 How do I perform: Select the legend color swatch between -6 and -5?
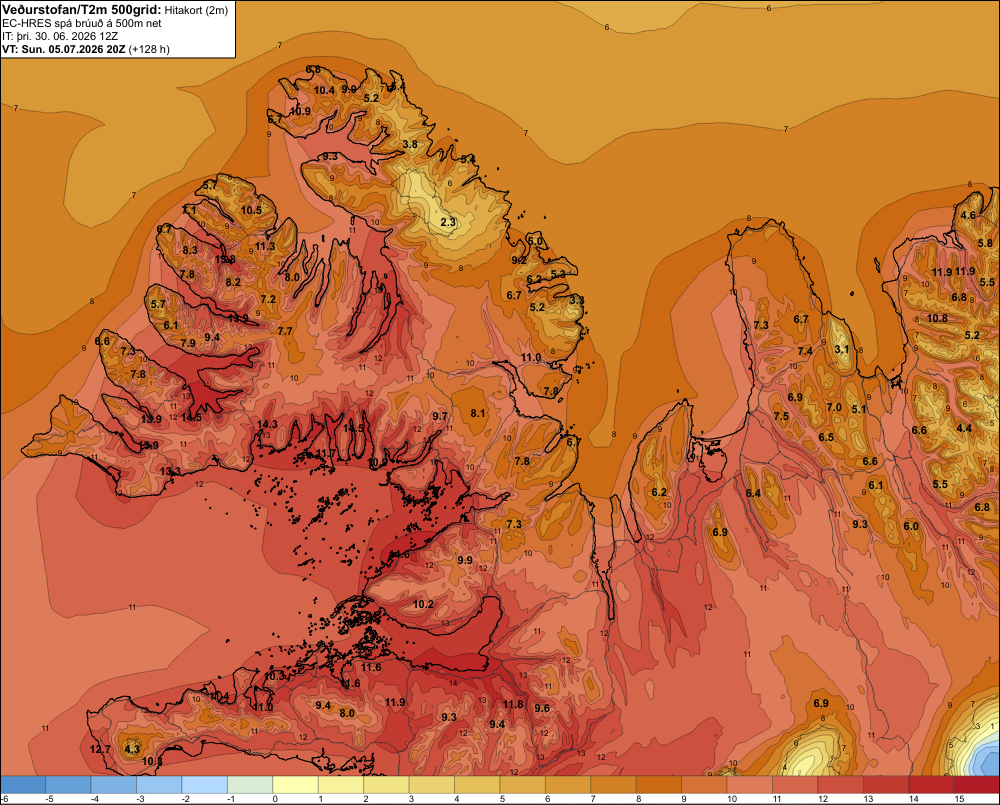[23, 785]
